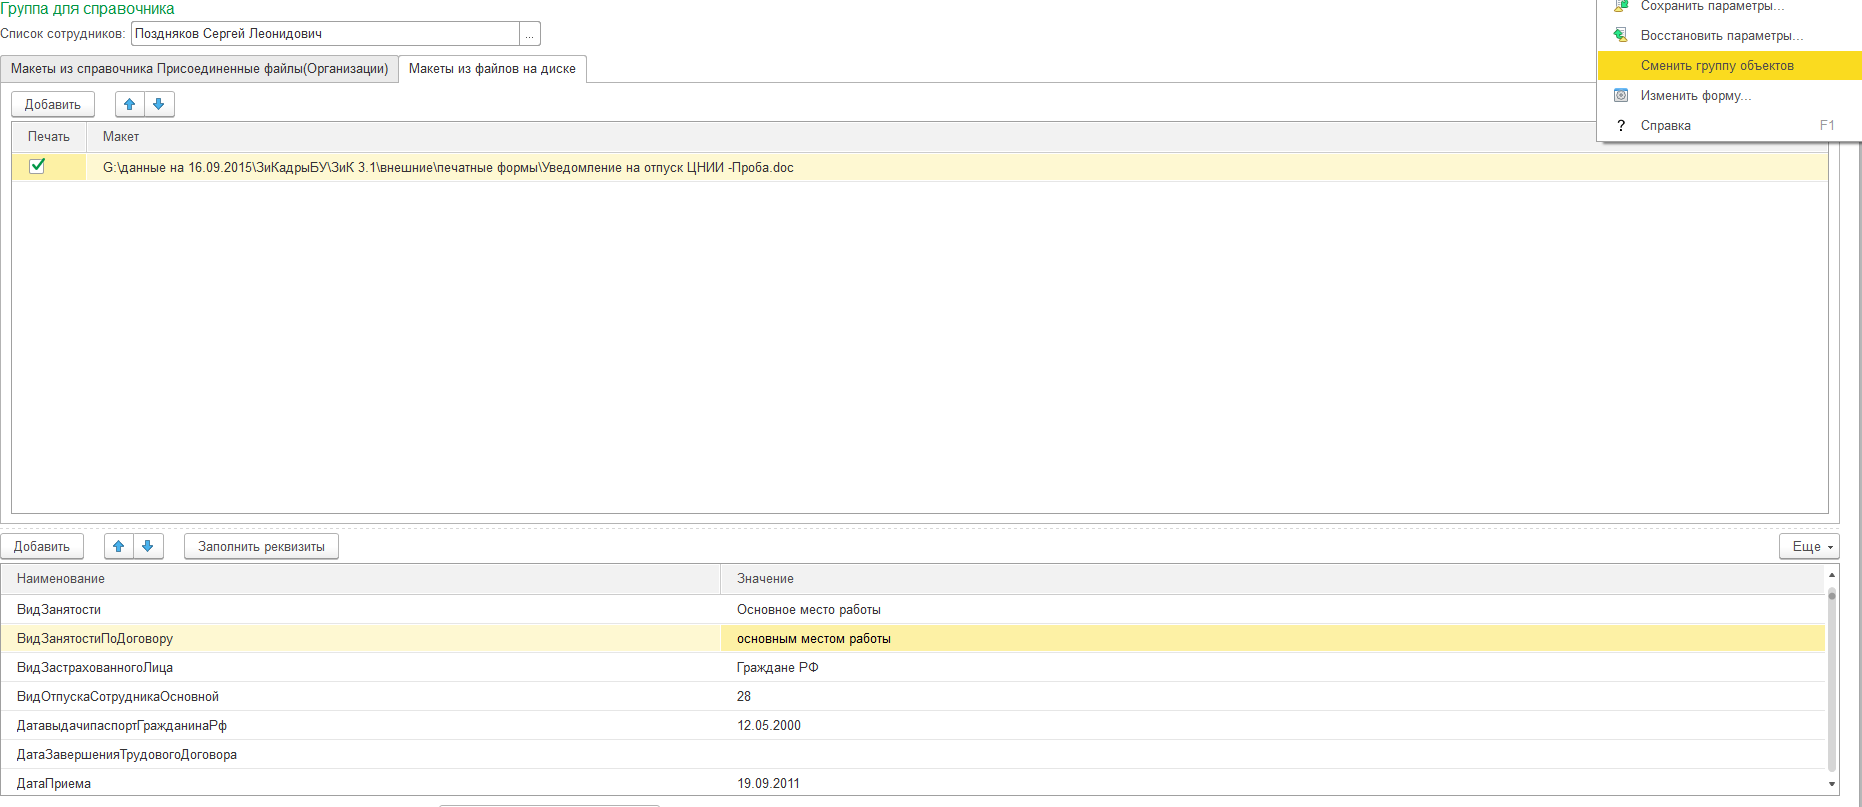Select the ВидЗастрахованногоЛица row name
Image resolution: width=1862 pixels, height=807 pixels.
(95, 668)
